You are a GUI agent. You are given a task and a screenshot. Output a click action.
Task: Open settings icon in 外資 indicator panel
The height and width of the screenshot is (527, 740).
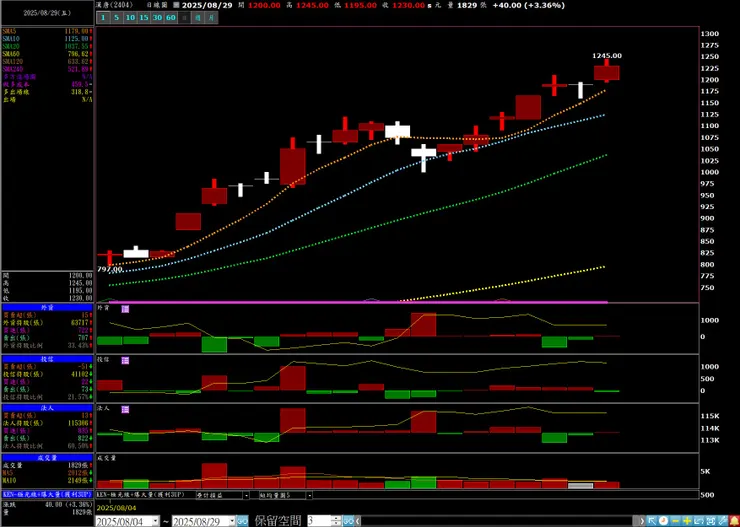coord(125,309)
